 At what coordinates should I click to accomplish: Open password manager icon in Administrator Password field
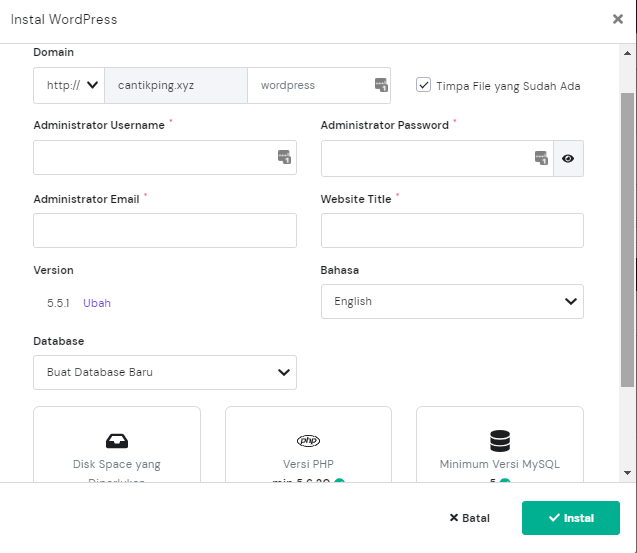point(541,158)
